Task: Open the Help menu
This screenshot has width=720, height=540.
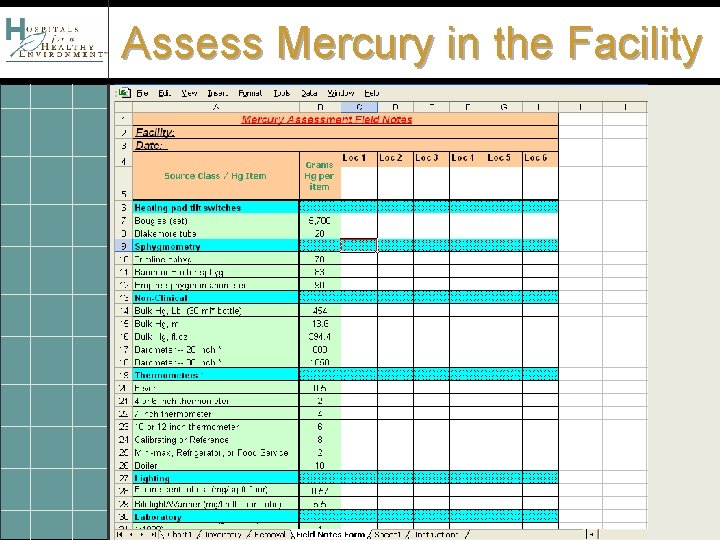Action: click(371, 93)
